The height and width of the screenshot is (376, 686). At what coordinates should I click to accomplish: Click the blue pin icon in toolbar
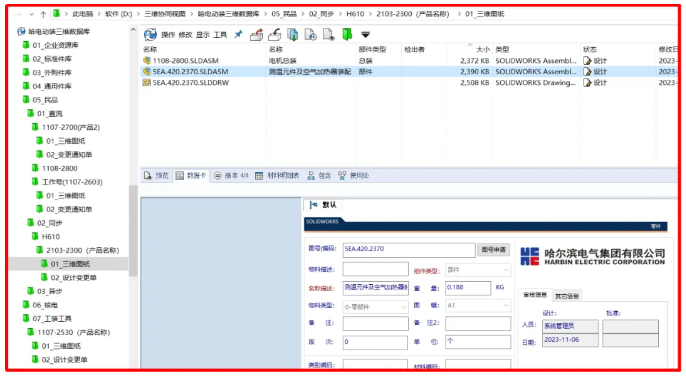pos(238,34)
